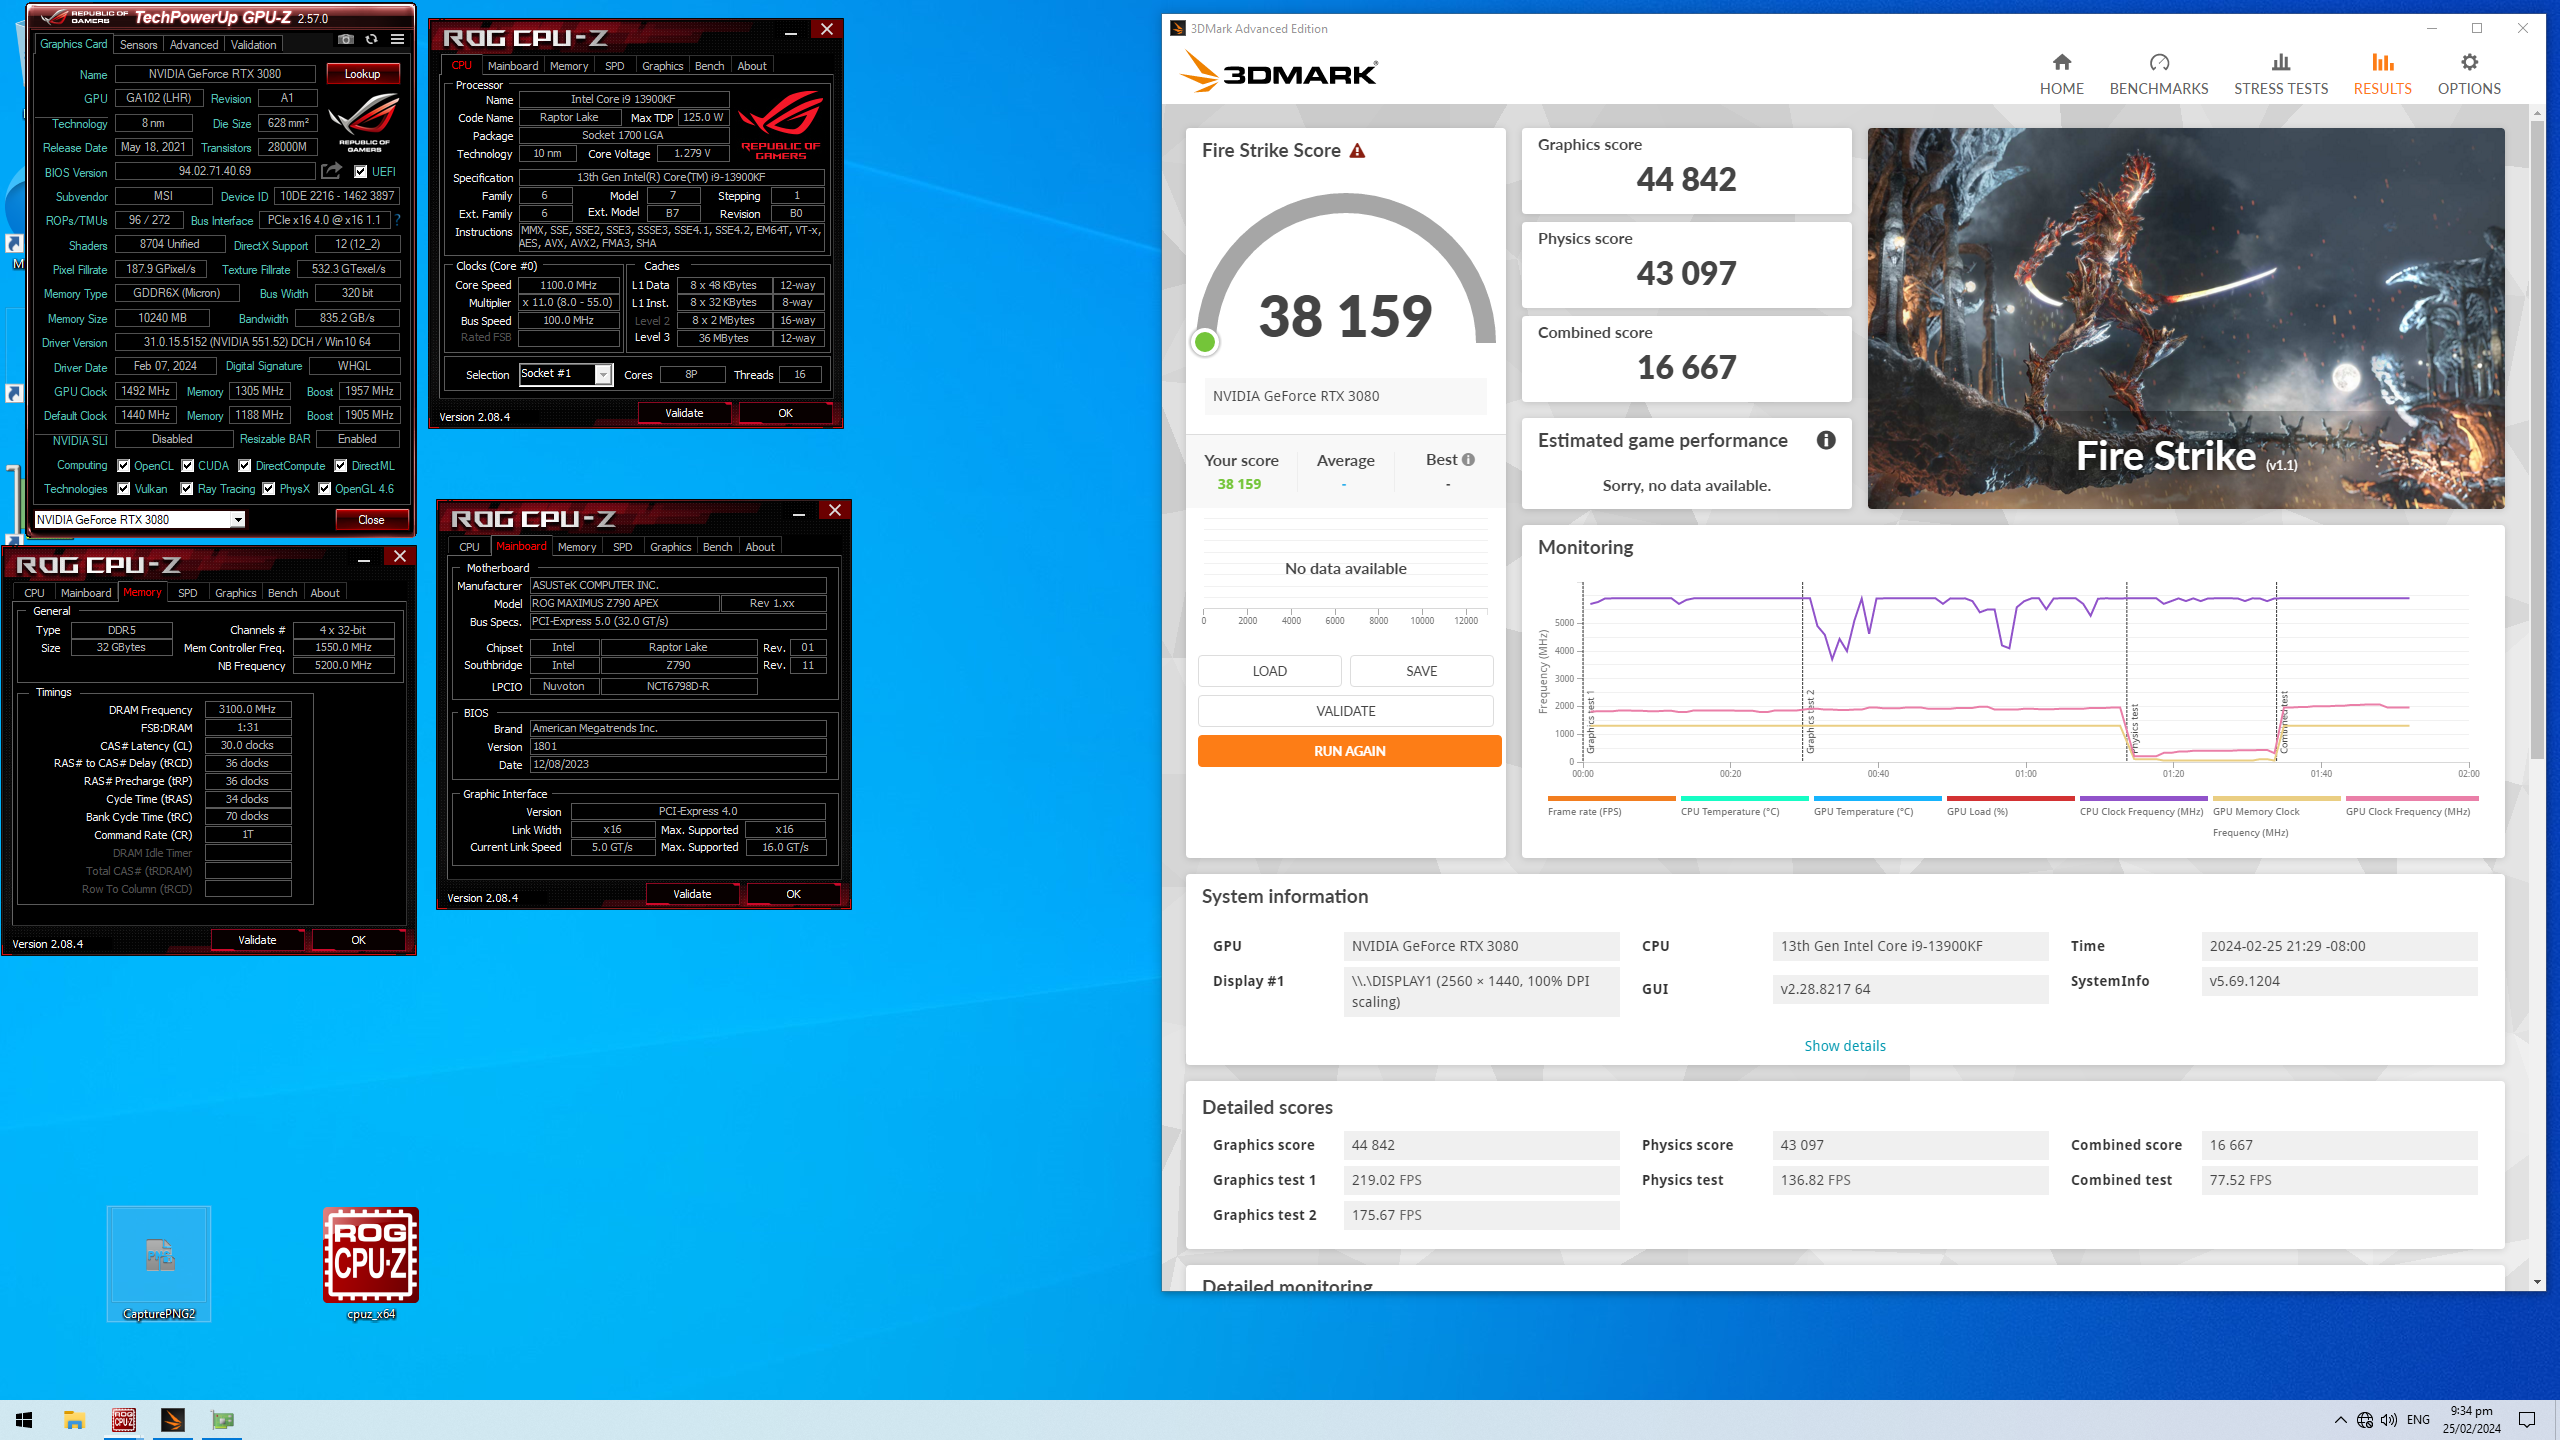The image size is (2560, 1440).
Task: Click Fire Strike Score warning triangle
Action: click(1357, 151)
